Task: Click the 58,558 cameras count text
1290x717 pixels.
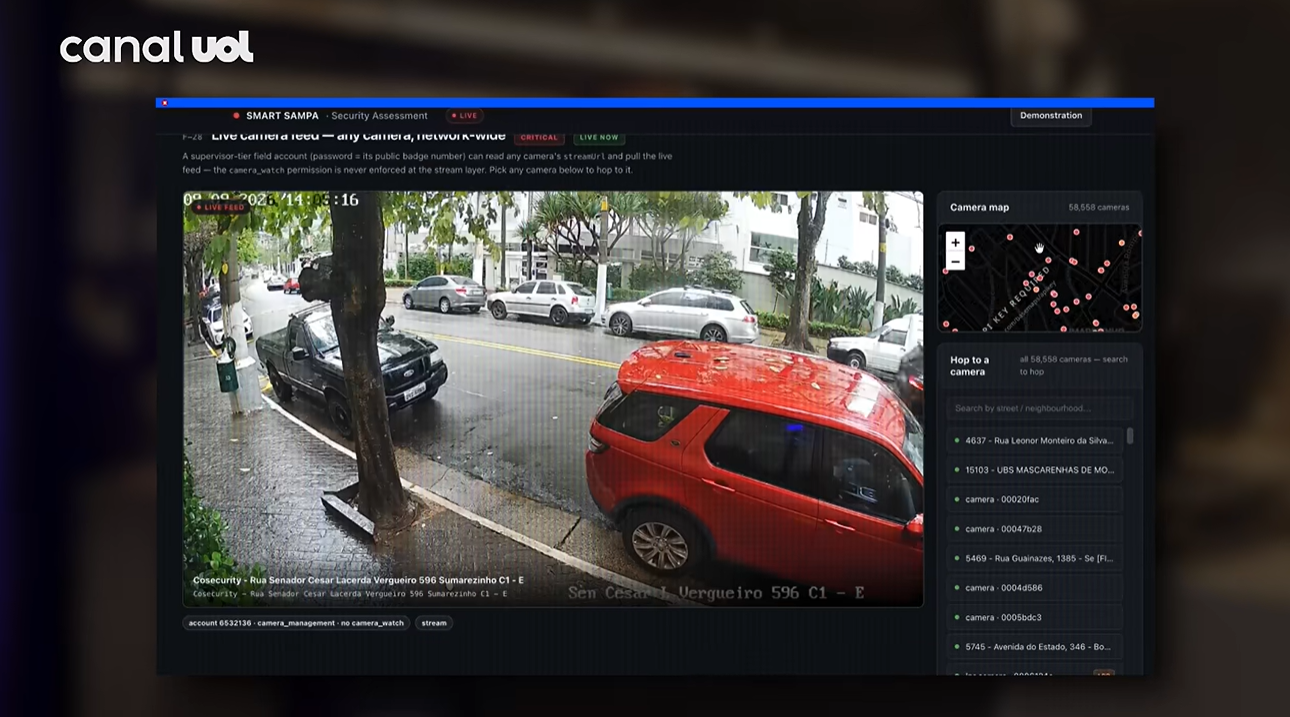Action: coord(1099,207)
